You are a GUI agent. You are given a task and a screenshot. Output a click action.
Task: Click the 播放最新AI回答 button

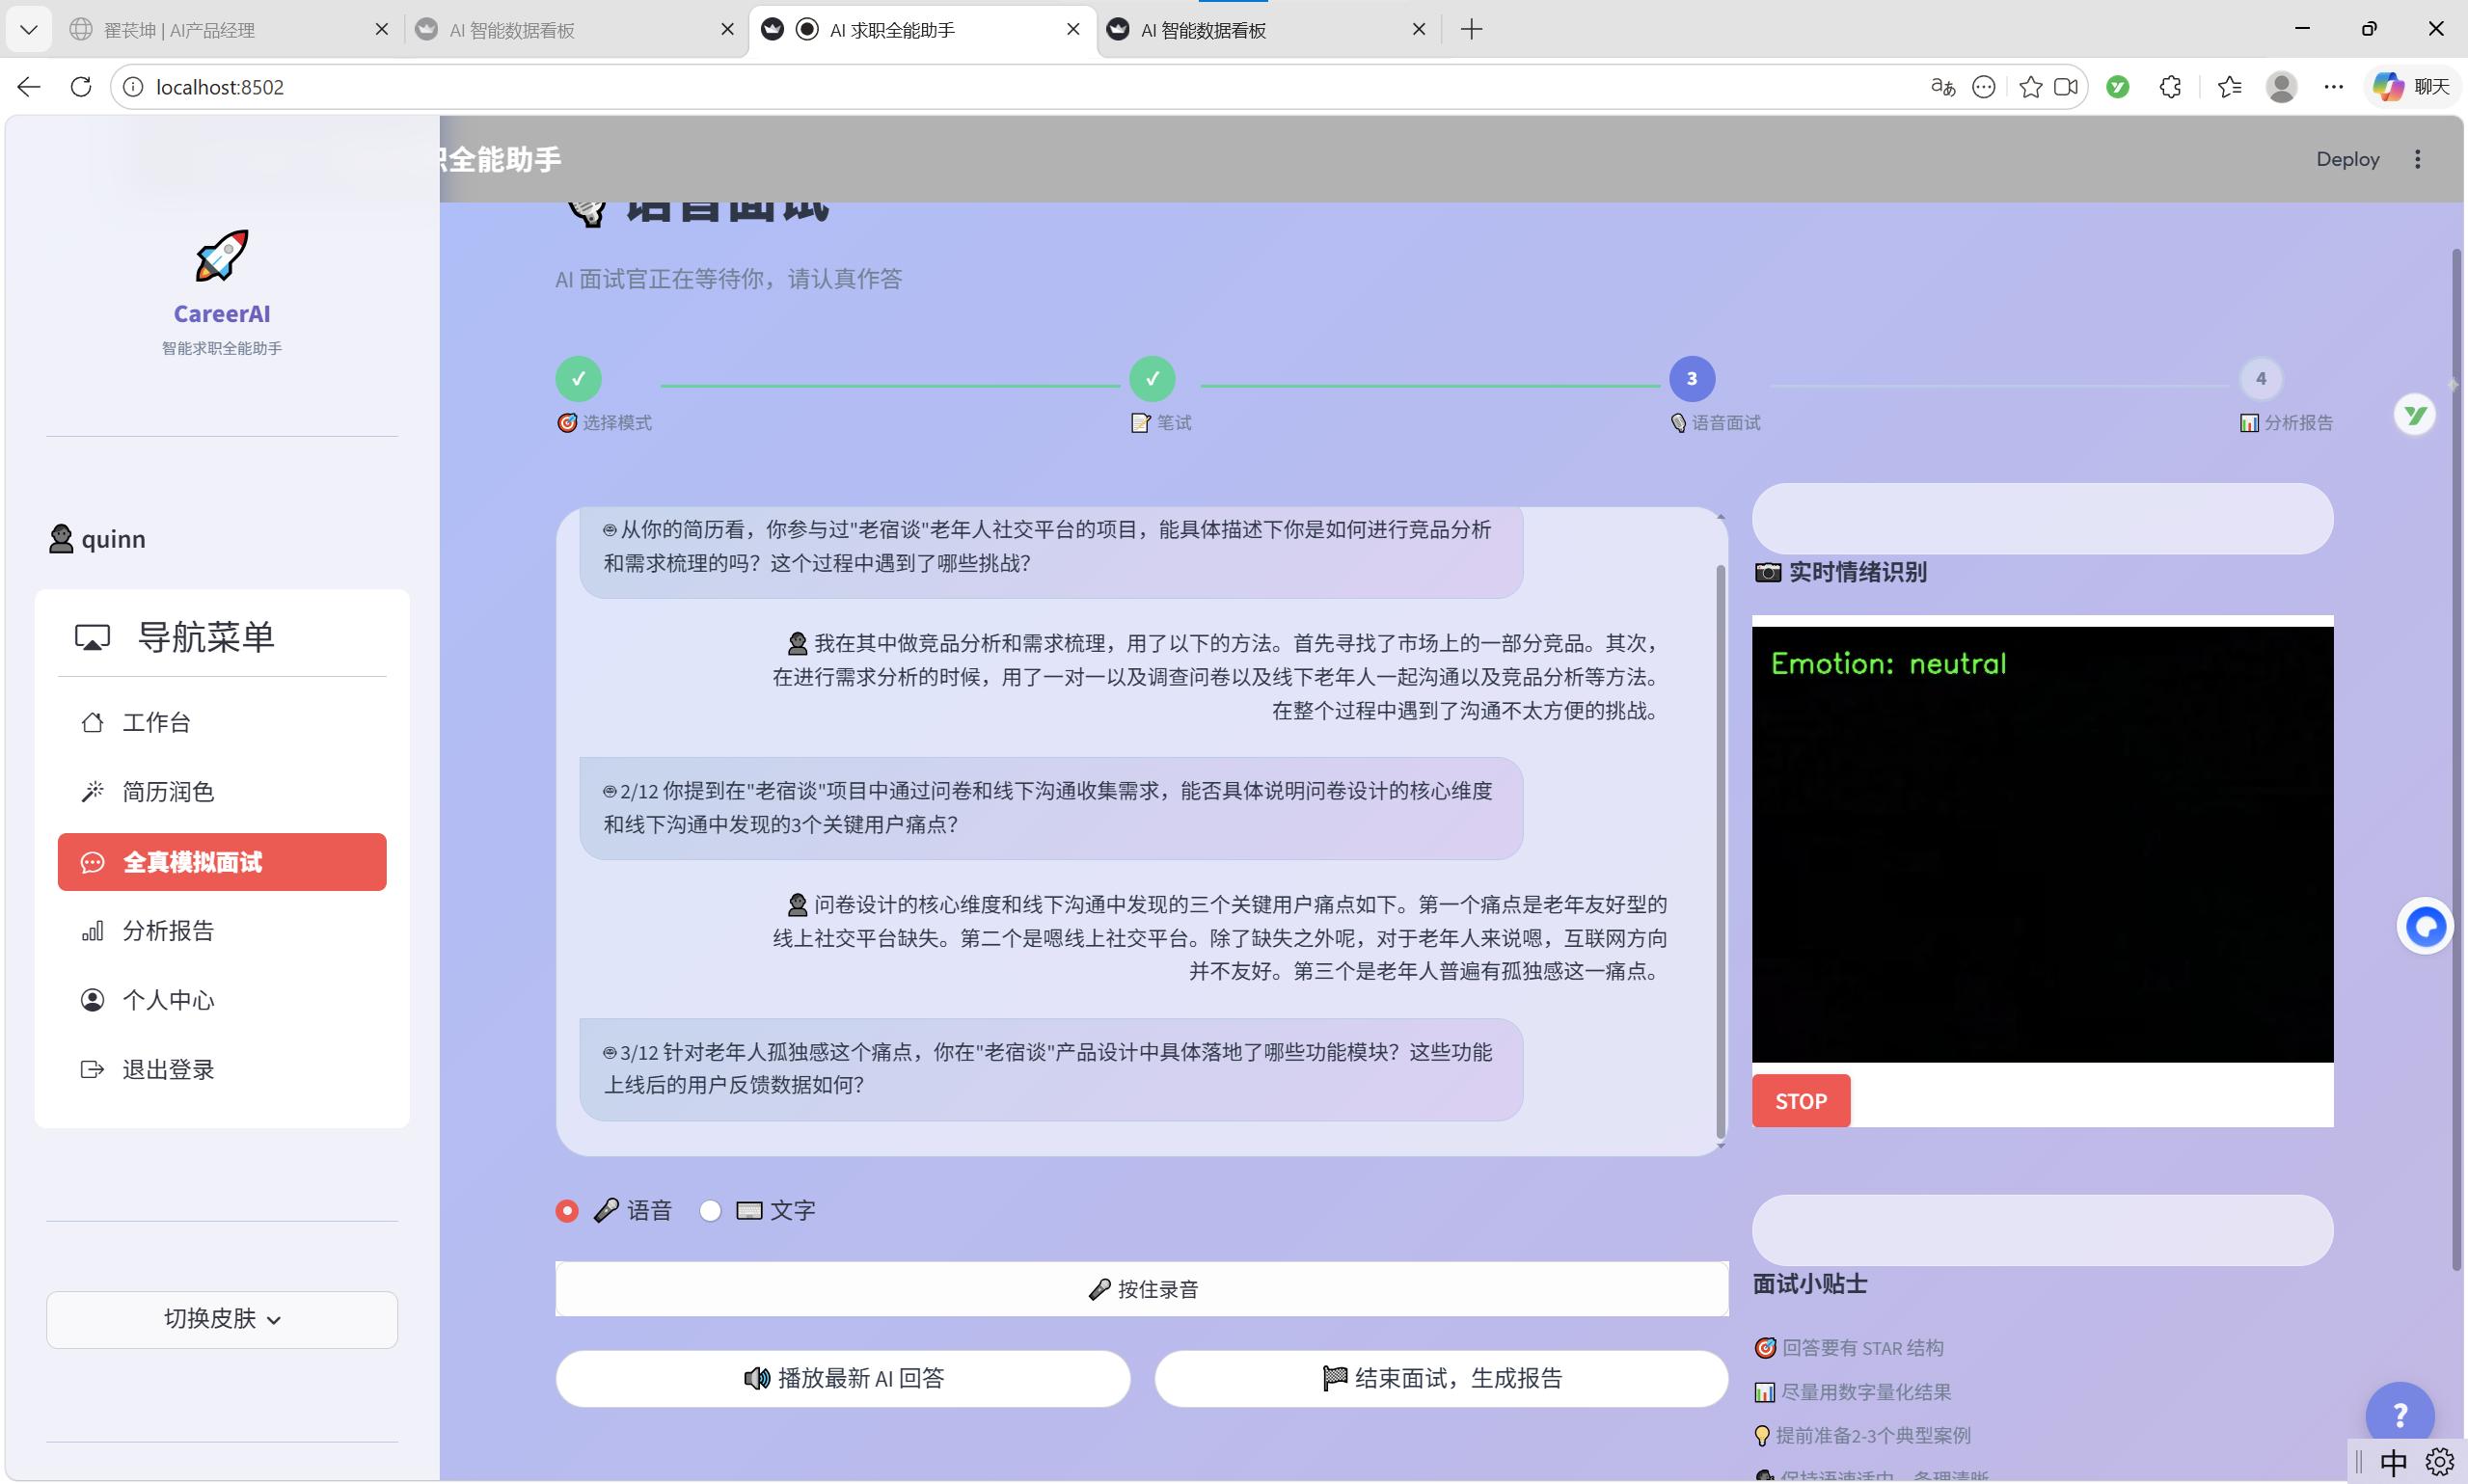pos(842,1377)
